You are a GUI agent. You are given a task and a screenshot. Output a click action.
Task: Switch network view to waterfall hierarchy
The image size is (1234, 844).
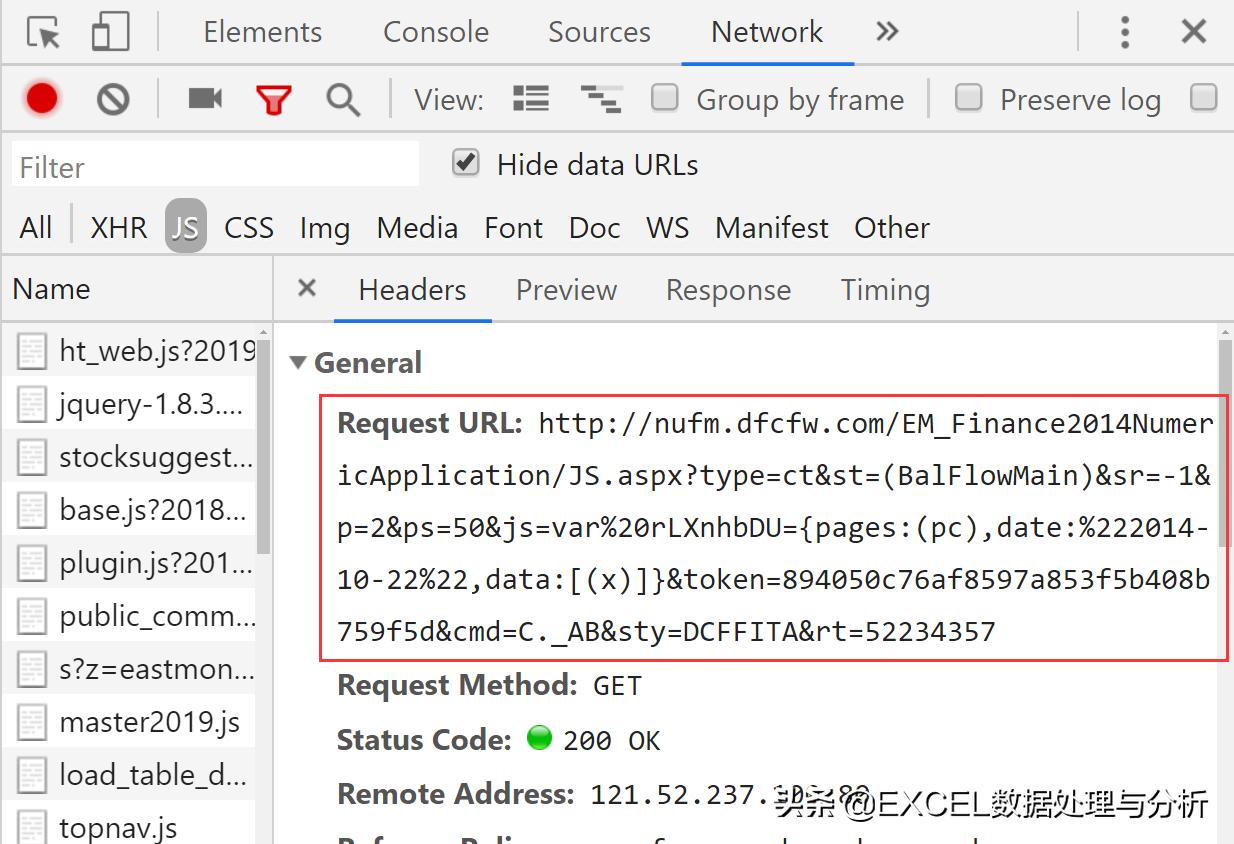pos(601,99)
